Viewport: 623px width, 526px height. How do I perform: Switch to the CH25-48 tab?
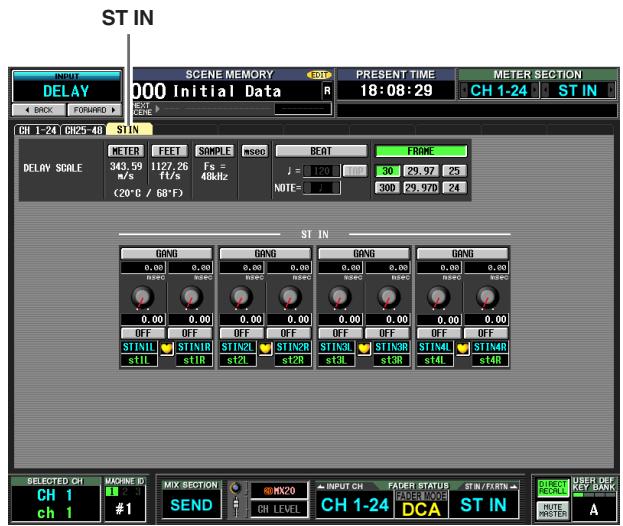tap(83, 130)
